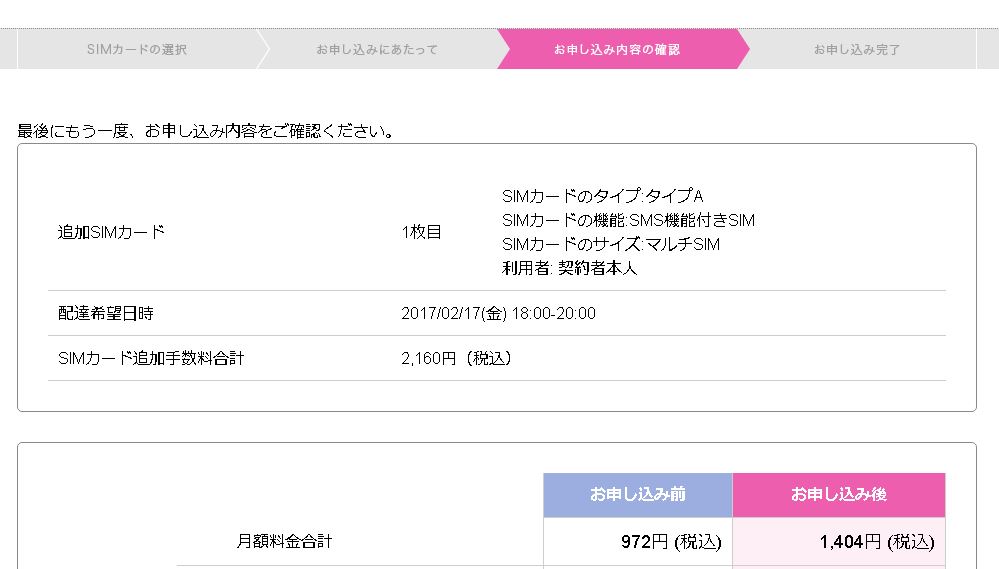This screenshot has height=569, width=999.
Task: Click the 2017/02/17(金) 18:00-20:00 delivery time
Action: 498,313
